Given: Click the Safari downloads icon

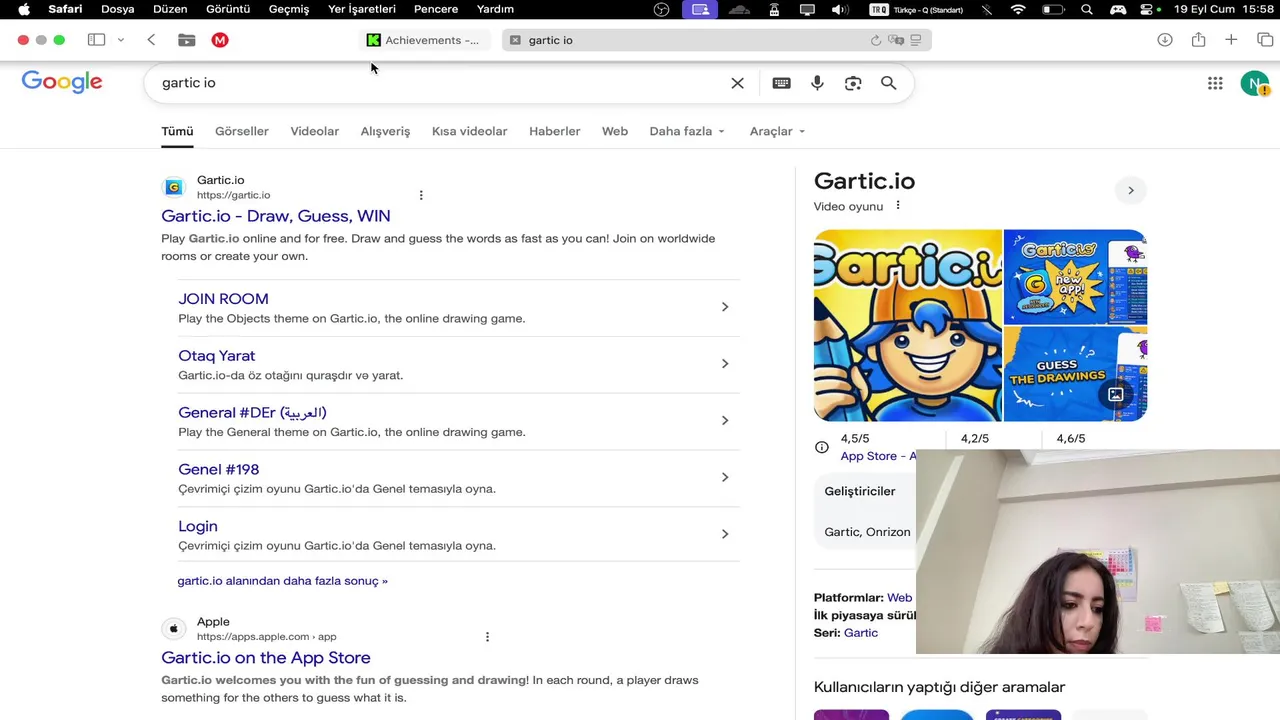Looking at the screenshot, I should click(1165, 40).
